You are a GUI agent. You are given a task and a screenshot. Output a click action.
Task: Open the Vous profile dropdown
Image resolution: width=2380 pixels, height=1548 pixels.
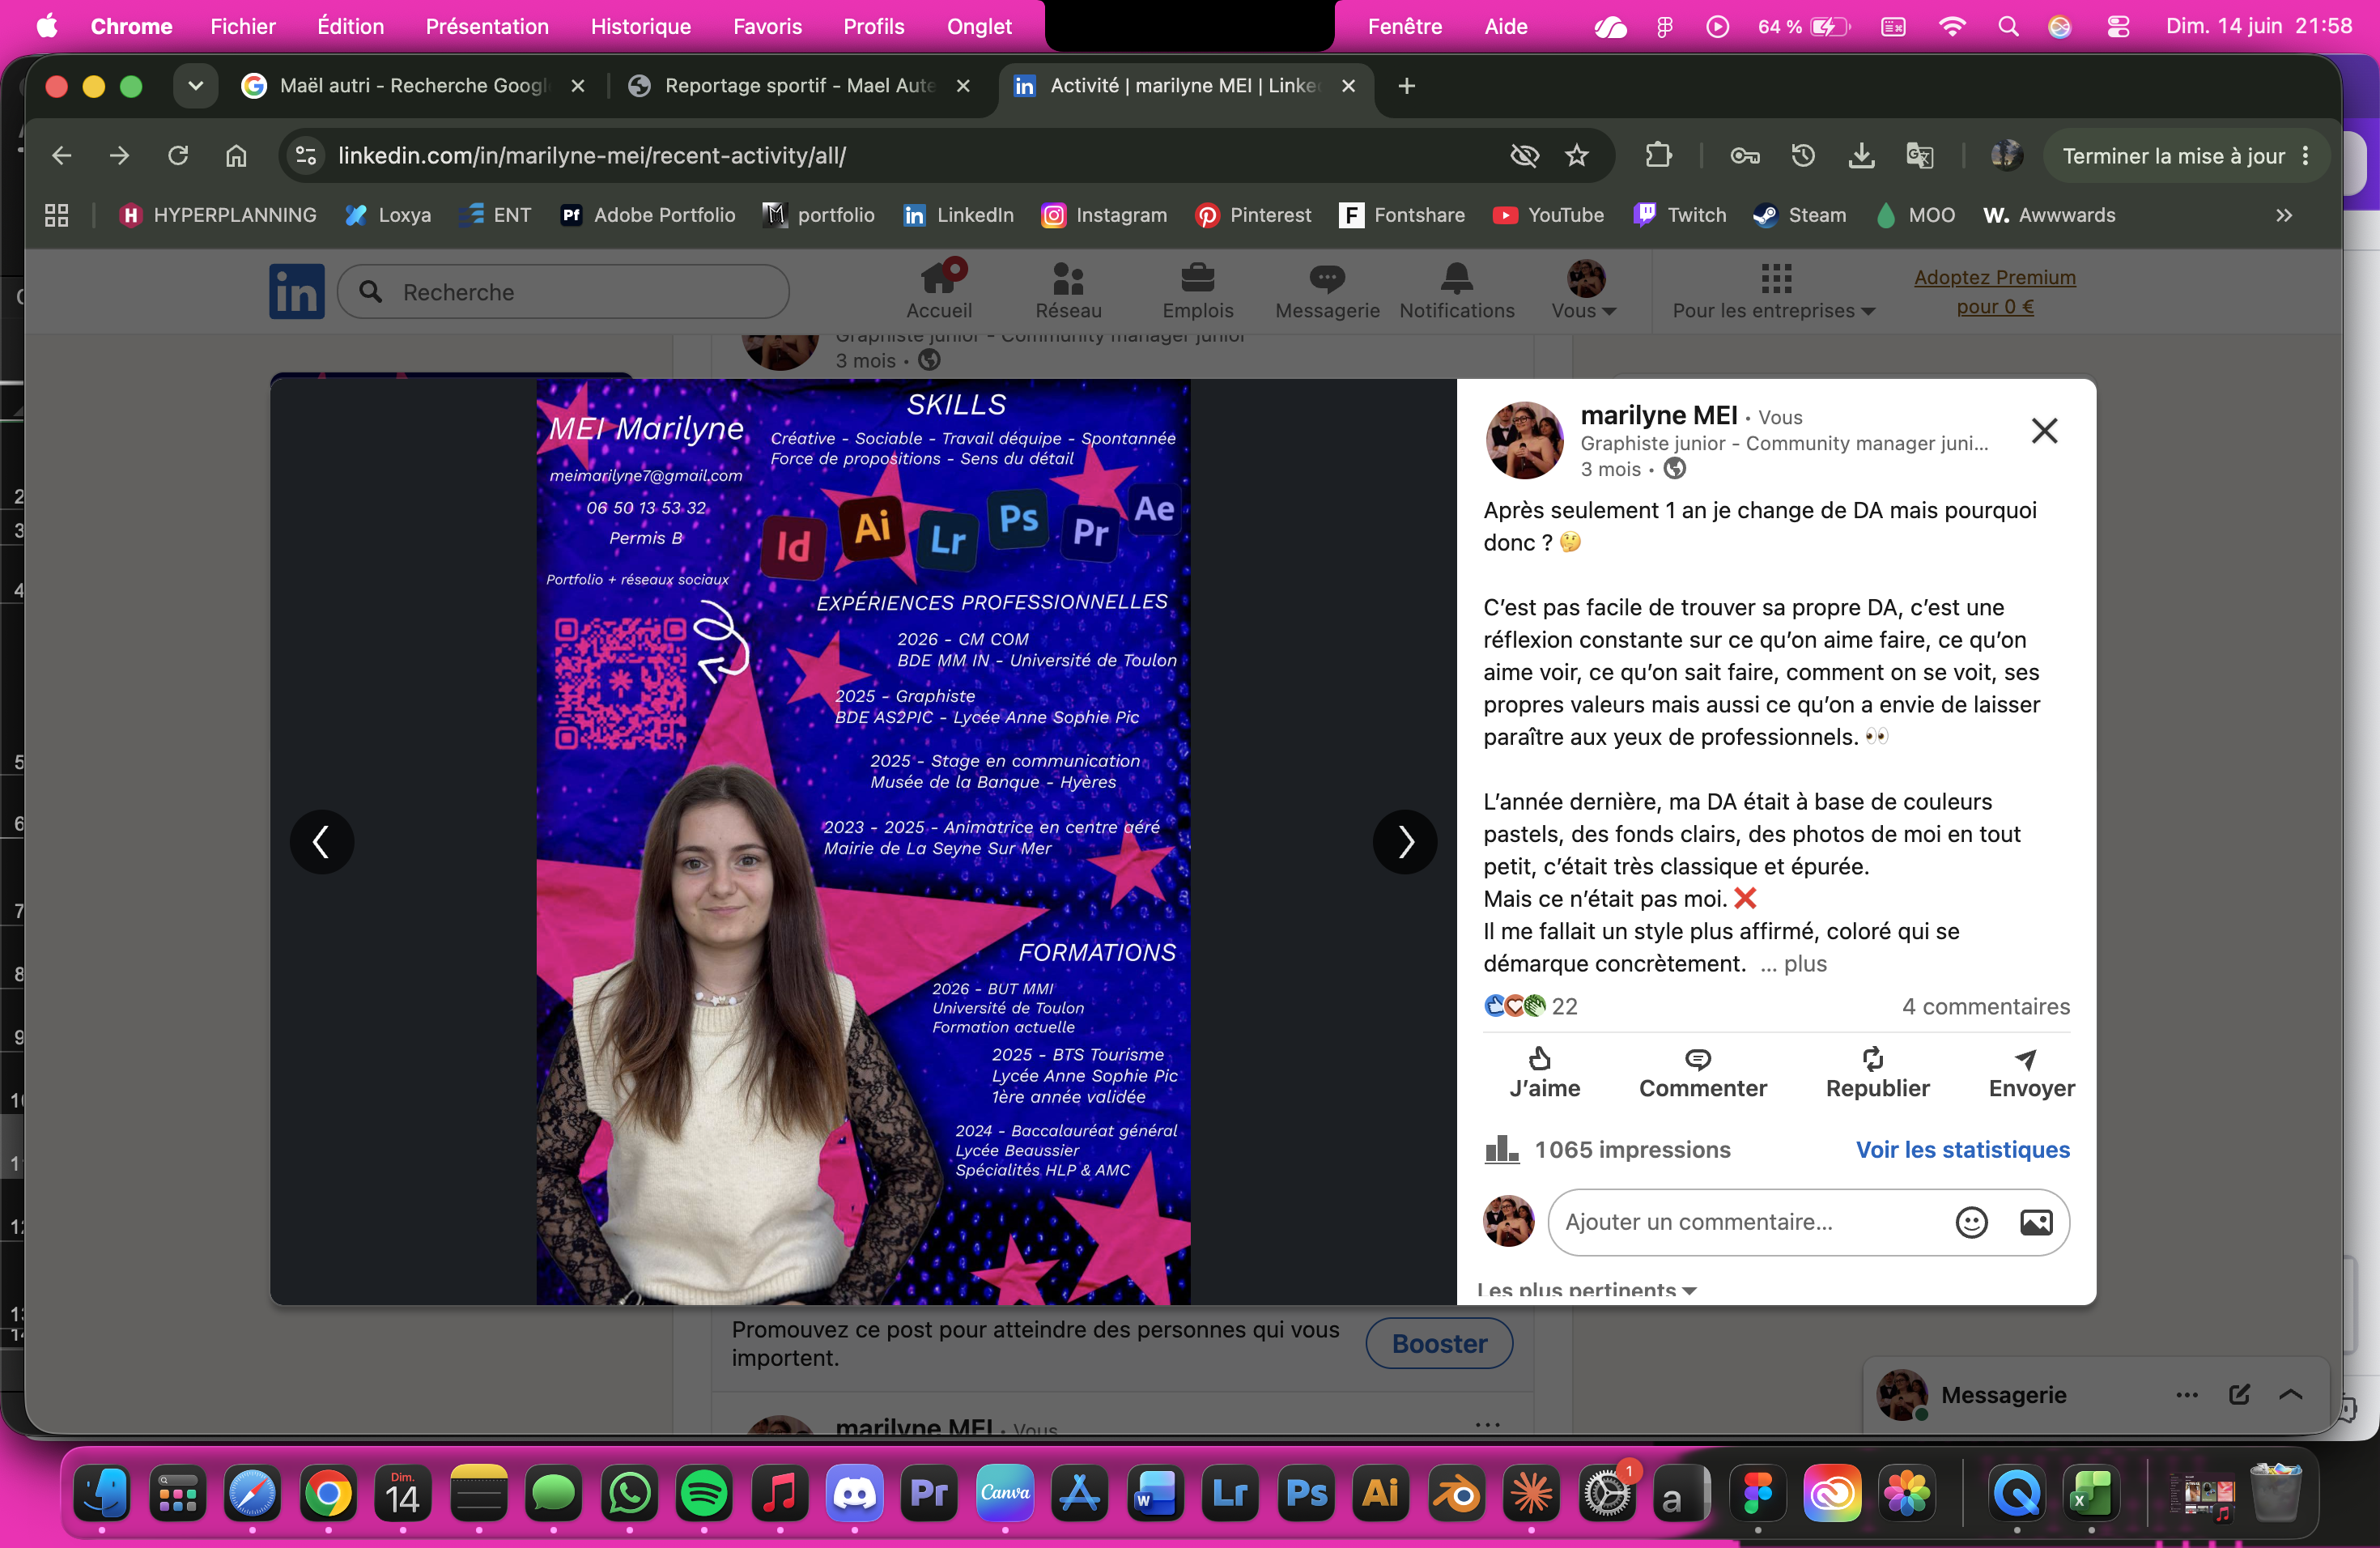click(x=1584, y=290)
